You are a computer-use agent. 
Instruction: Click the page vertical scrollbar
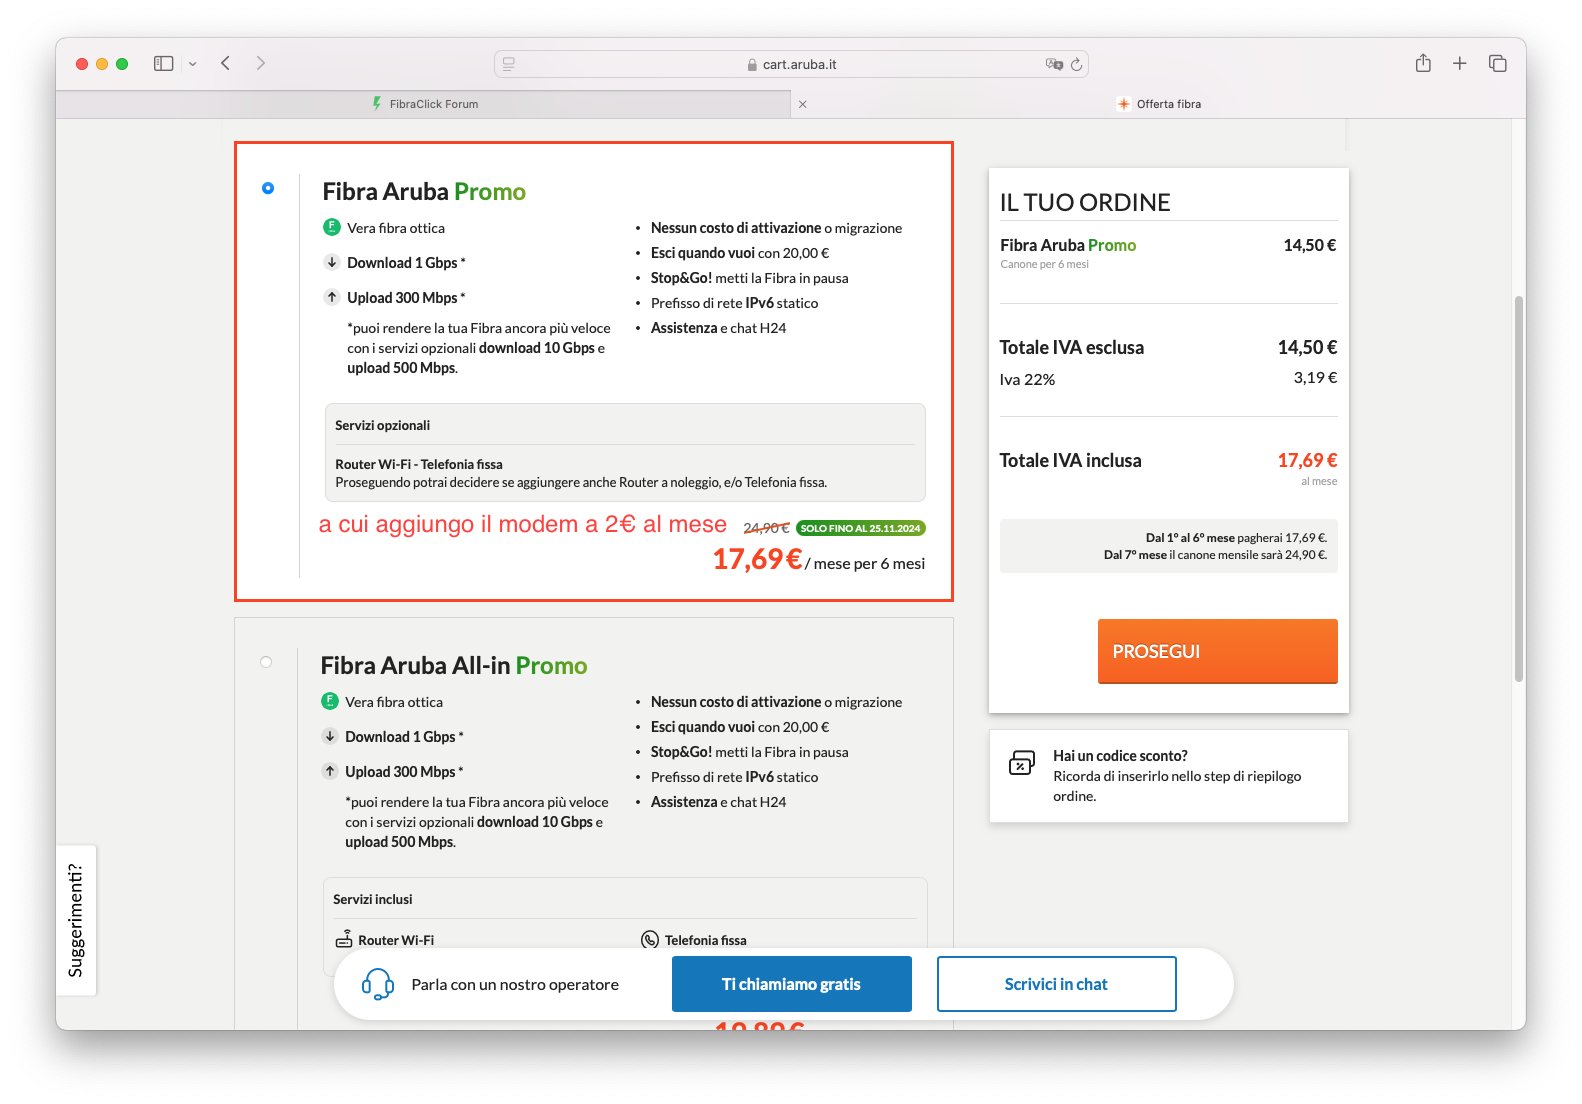(x=1519, y=488)
